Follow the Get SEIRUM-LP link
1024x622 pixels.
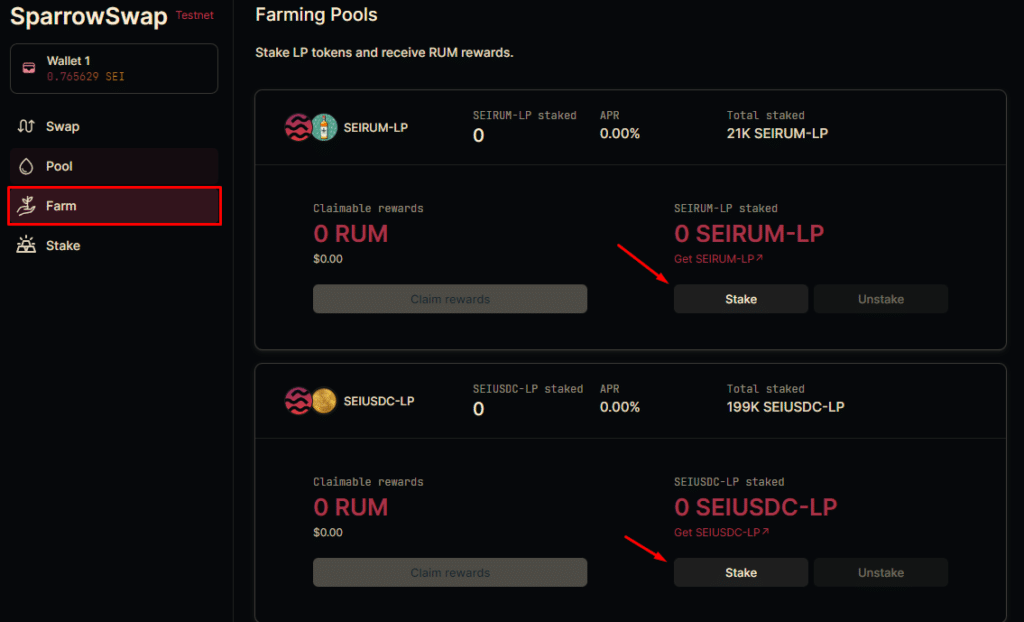[x=718, y=259]
